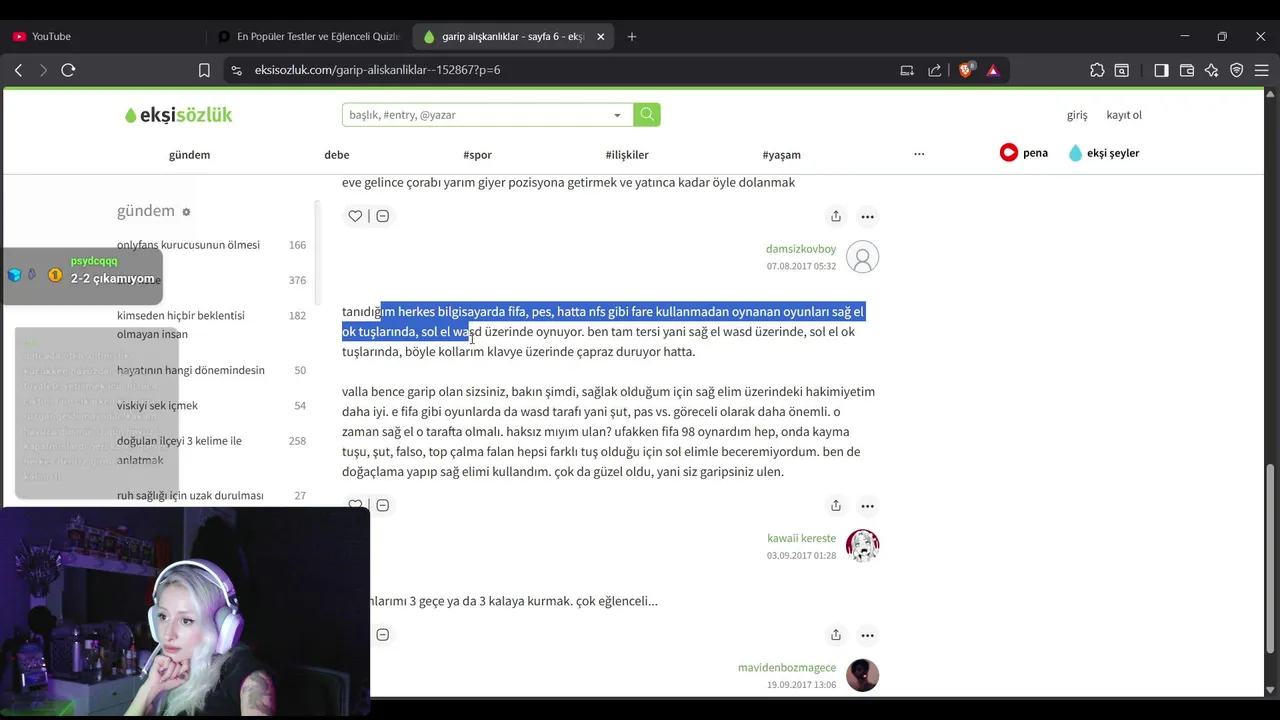
Task: Open topic kimseden hiçbir beklentisi olmayan insan
Action: click(181, 325)
